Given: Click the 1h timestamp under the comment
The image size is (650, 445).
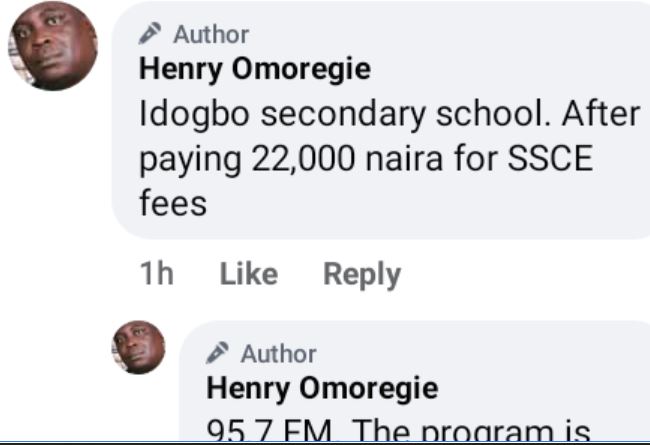Looking at the screenshot, I should pyautogui.click(x=157, y=274).
